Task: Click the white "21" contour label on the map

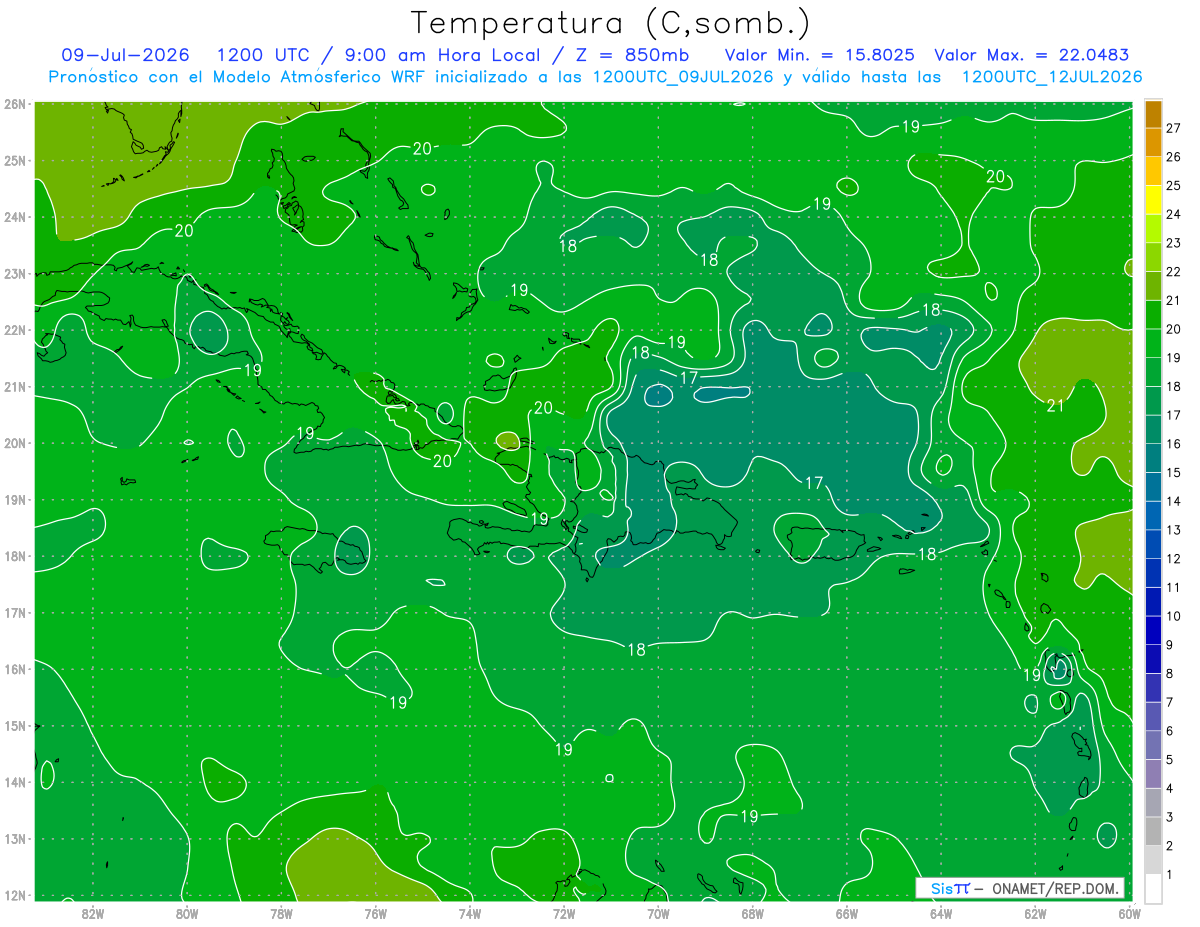Action: click(x=1055, y=405)
